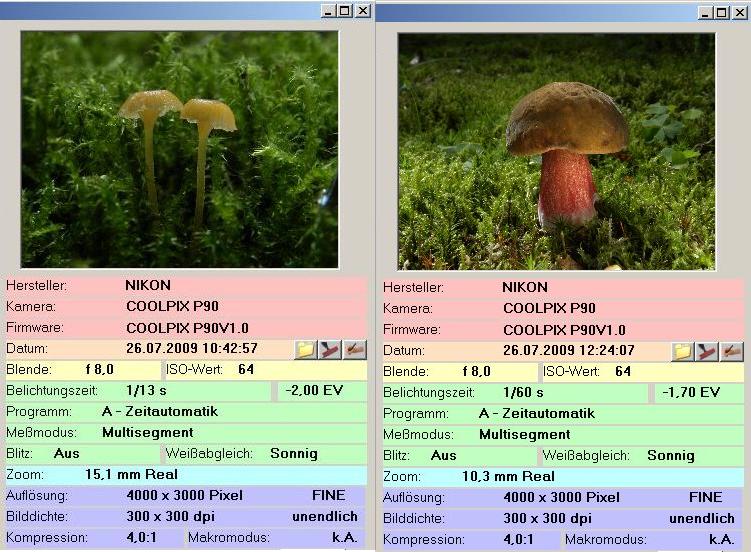Click stamp icon in the 10:42:57 date row

coord(330,349)
